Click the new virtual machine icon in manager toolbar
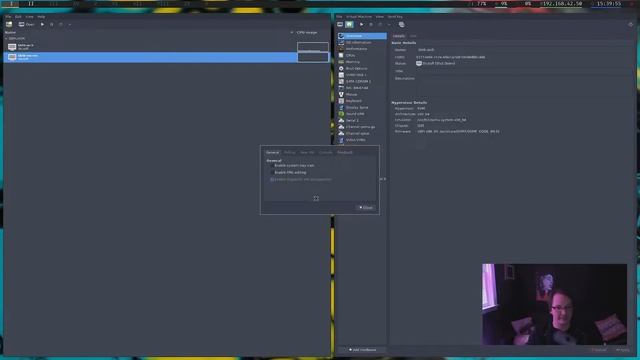 [9, 24]
